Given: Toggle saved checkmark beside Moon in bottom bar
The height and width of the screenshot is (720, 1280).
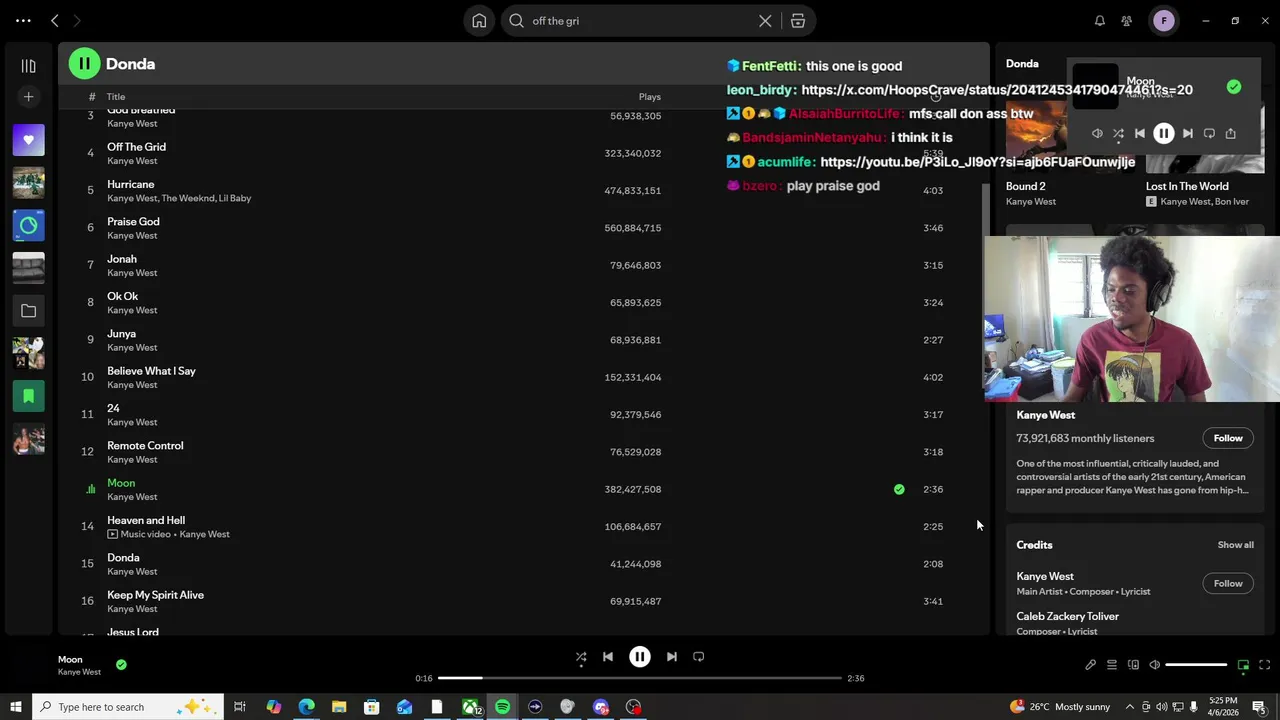Looking at the screenshot, I should point(121,664).
